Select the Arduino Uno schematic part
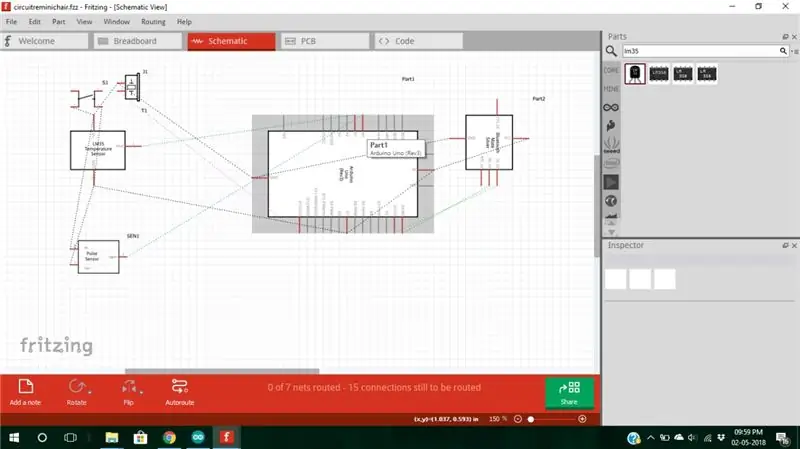Viewport: 800px width, 449px height. pos(343,174)
